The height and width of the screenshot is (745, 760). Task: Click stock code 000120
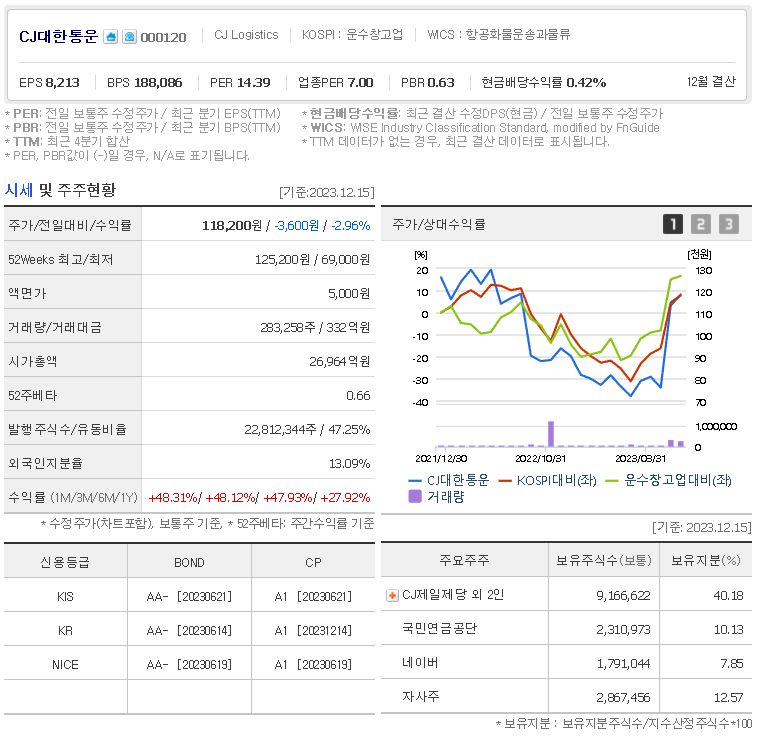(163, 37)
